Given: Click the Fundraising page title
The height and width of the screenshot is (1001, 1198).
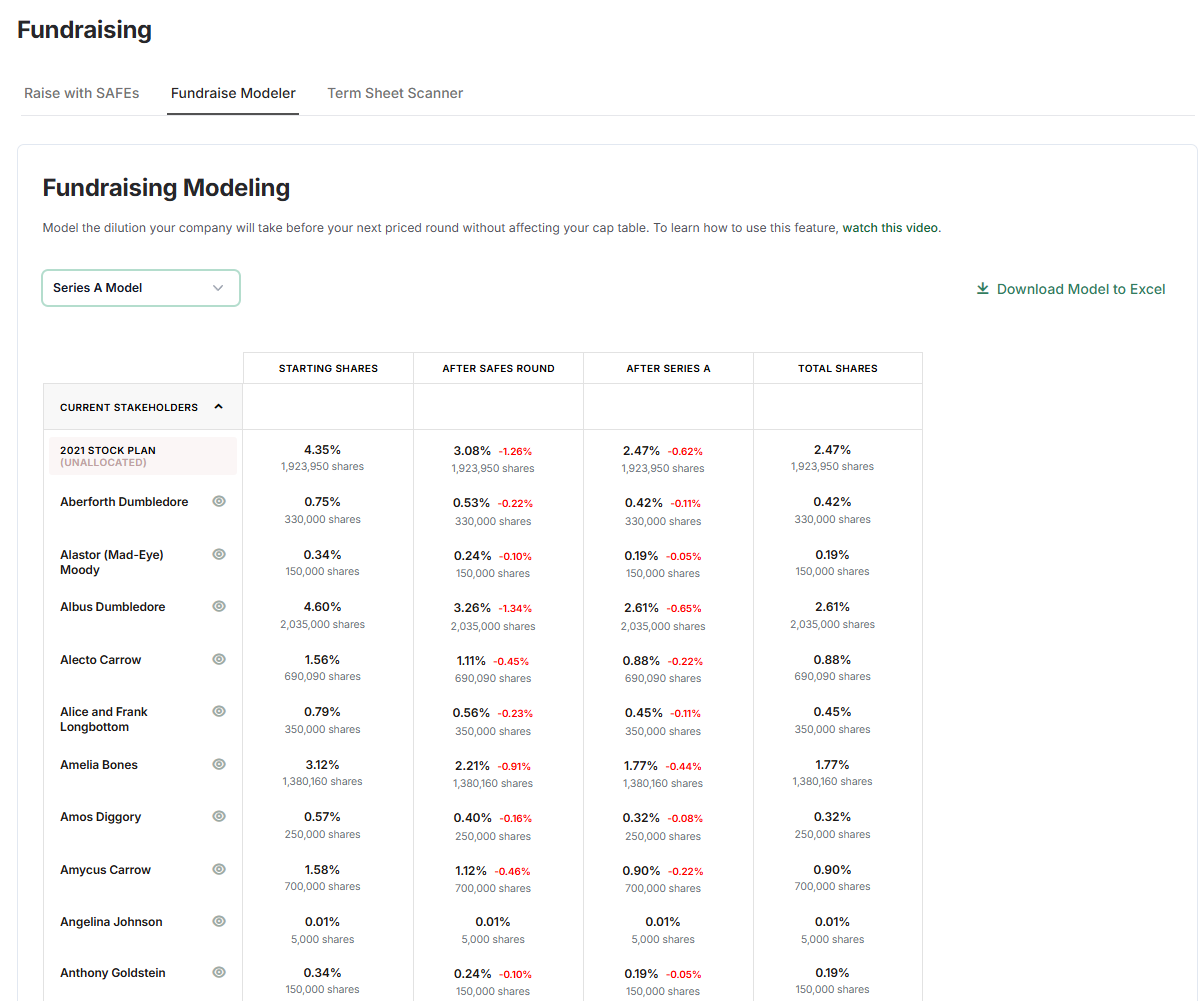Looking at the screenshot, I should click(84, 30).
